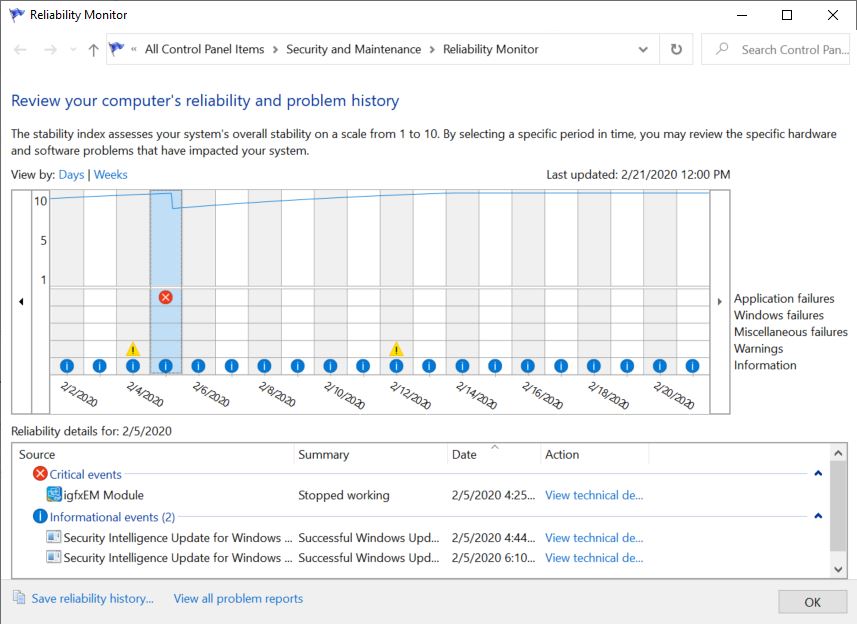Open All Control Panel Items breadcrumb
The height and width of the screenshot is (624, 857).
point(204,49)
